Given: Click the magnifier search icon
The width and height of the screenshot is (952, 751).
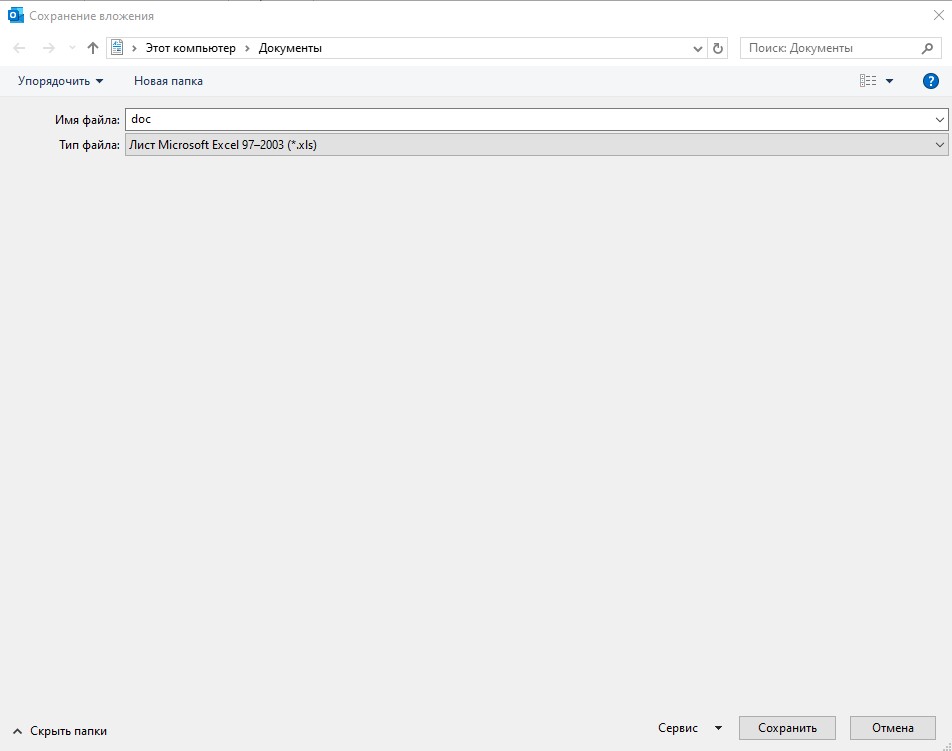Looking at the screenshot, I should [927, 48].
